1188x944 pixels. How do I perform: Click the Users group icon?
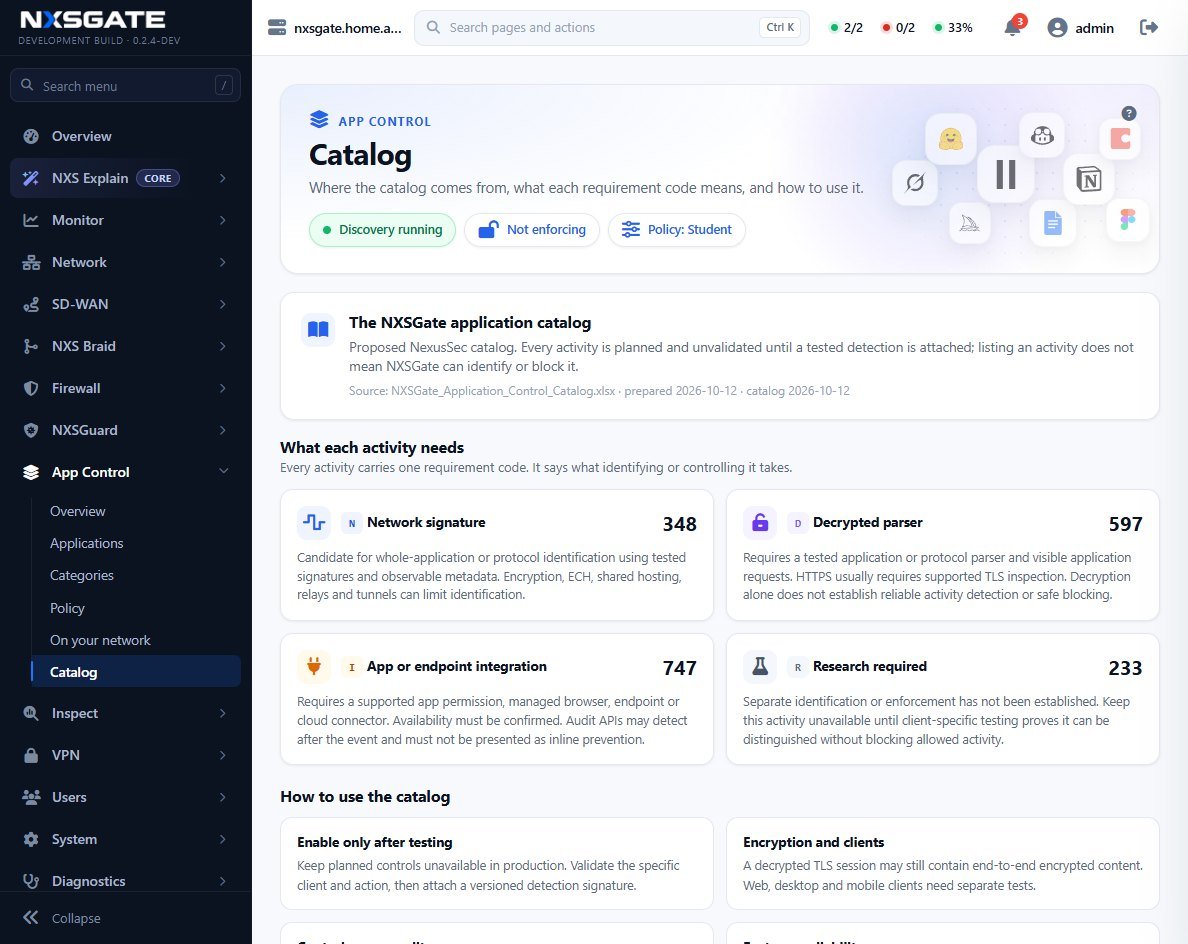click(31, 797)
